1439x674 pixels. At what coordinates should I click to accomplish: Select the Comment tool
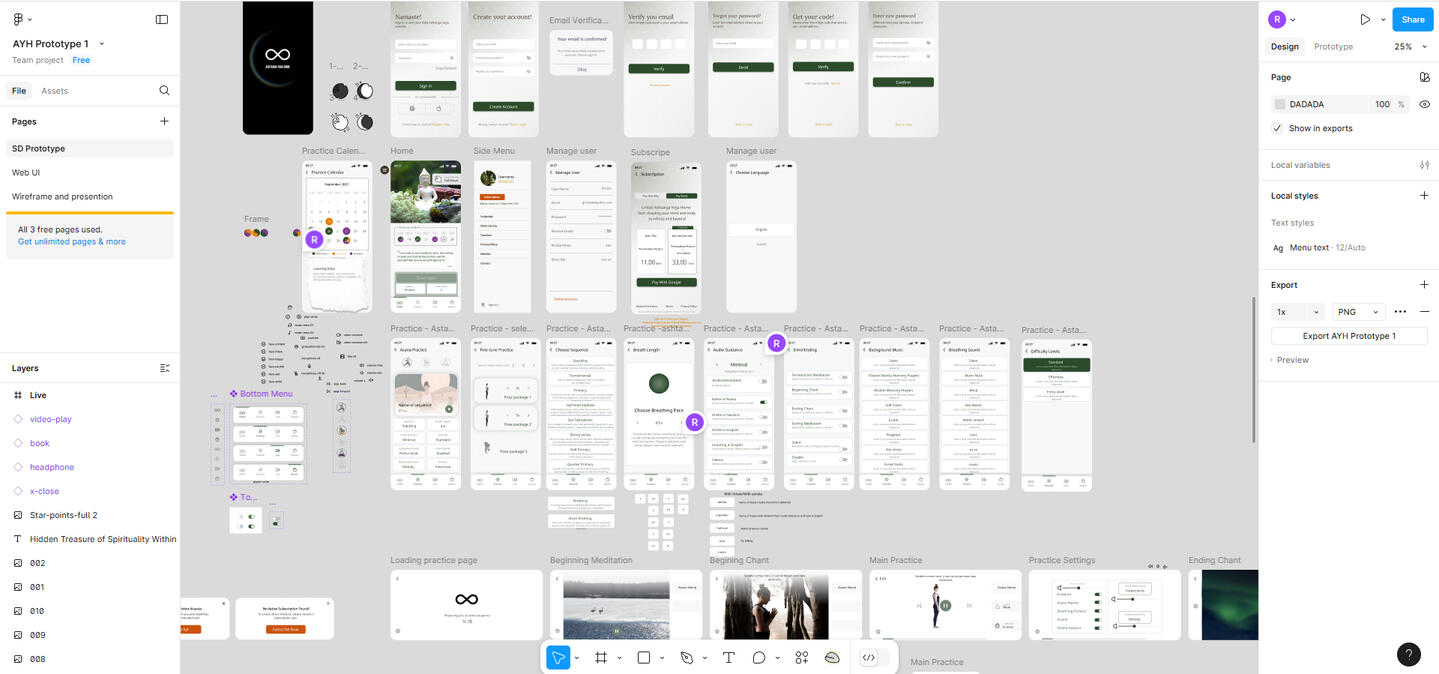pos(759,657)
